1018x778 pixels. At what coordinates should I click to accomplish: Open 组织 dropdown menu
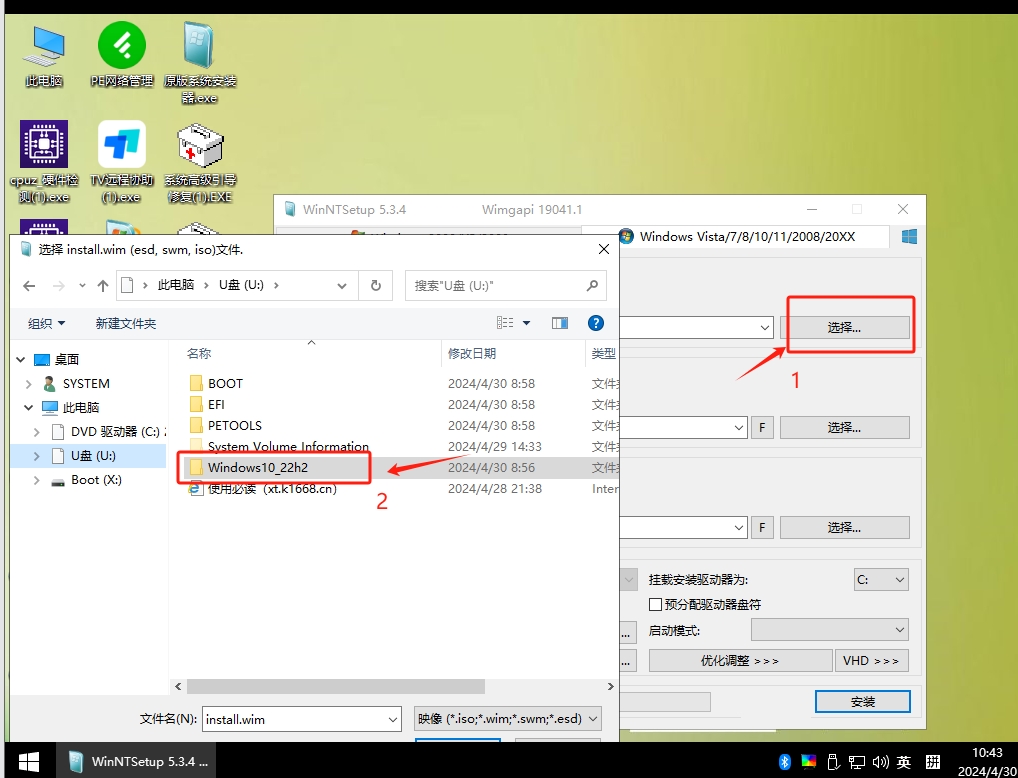click(46, 323)
